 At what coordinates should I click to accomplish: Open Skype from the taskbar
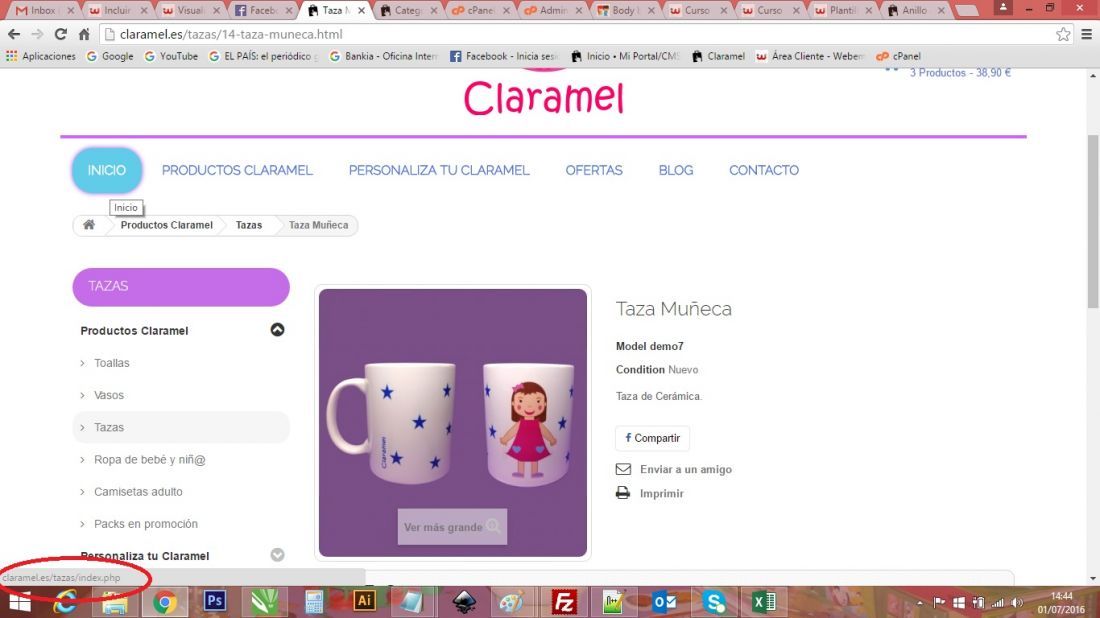point(714,601)
